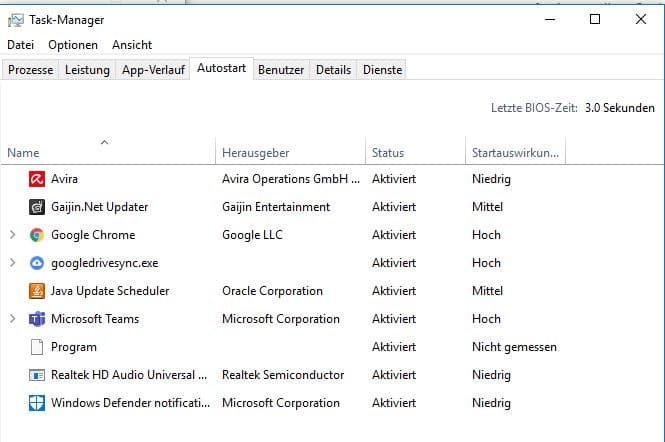Click the Windows Defender shield icon

(37, 403)
